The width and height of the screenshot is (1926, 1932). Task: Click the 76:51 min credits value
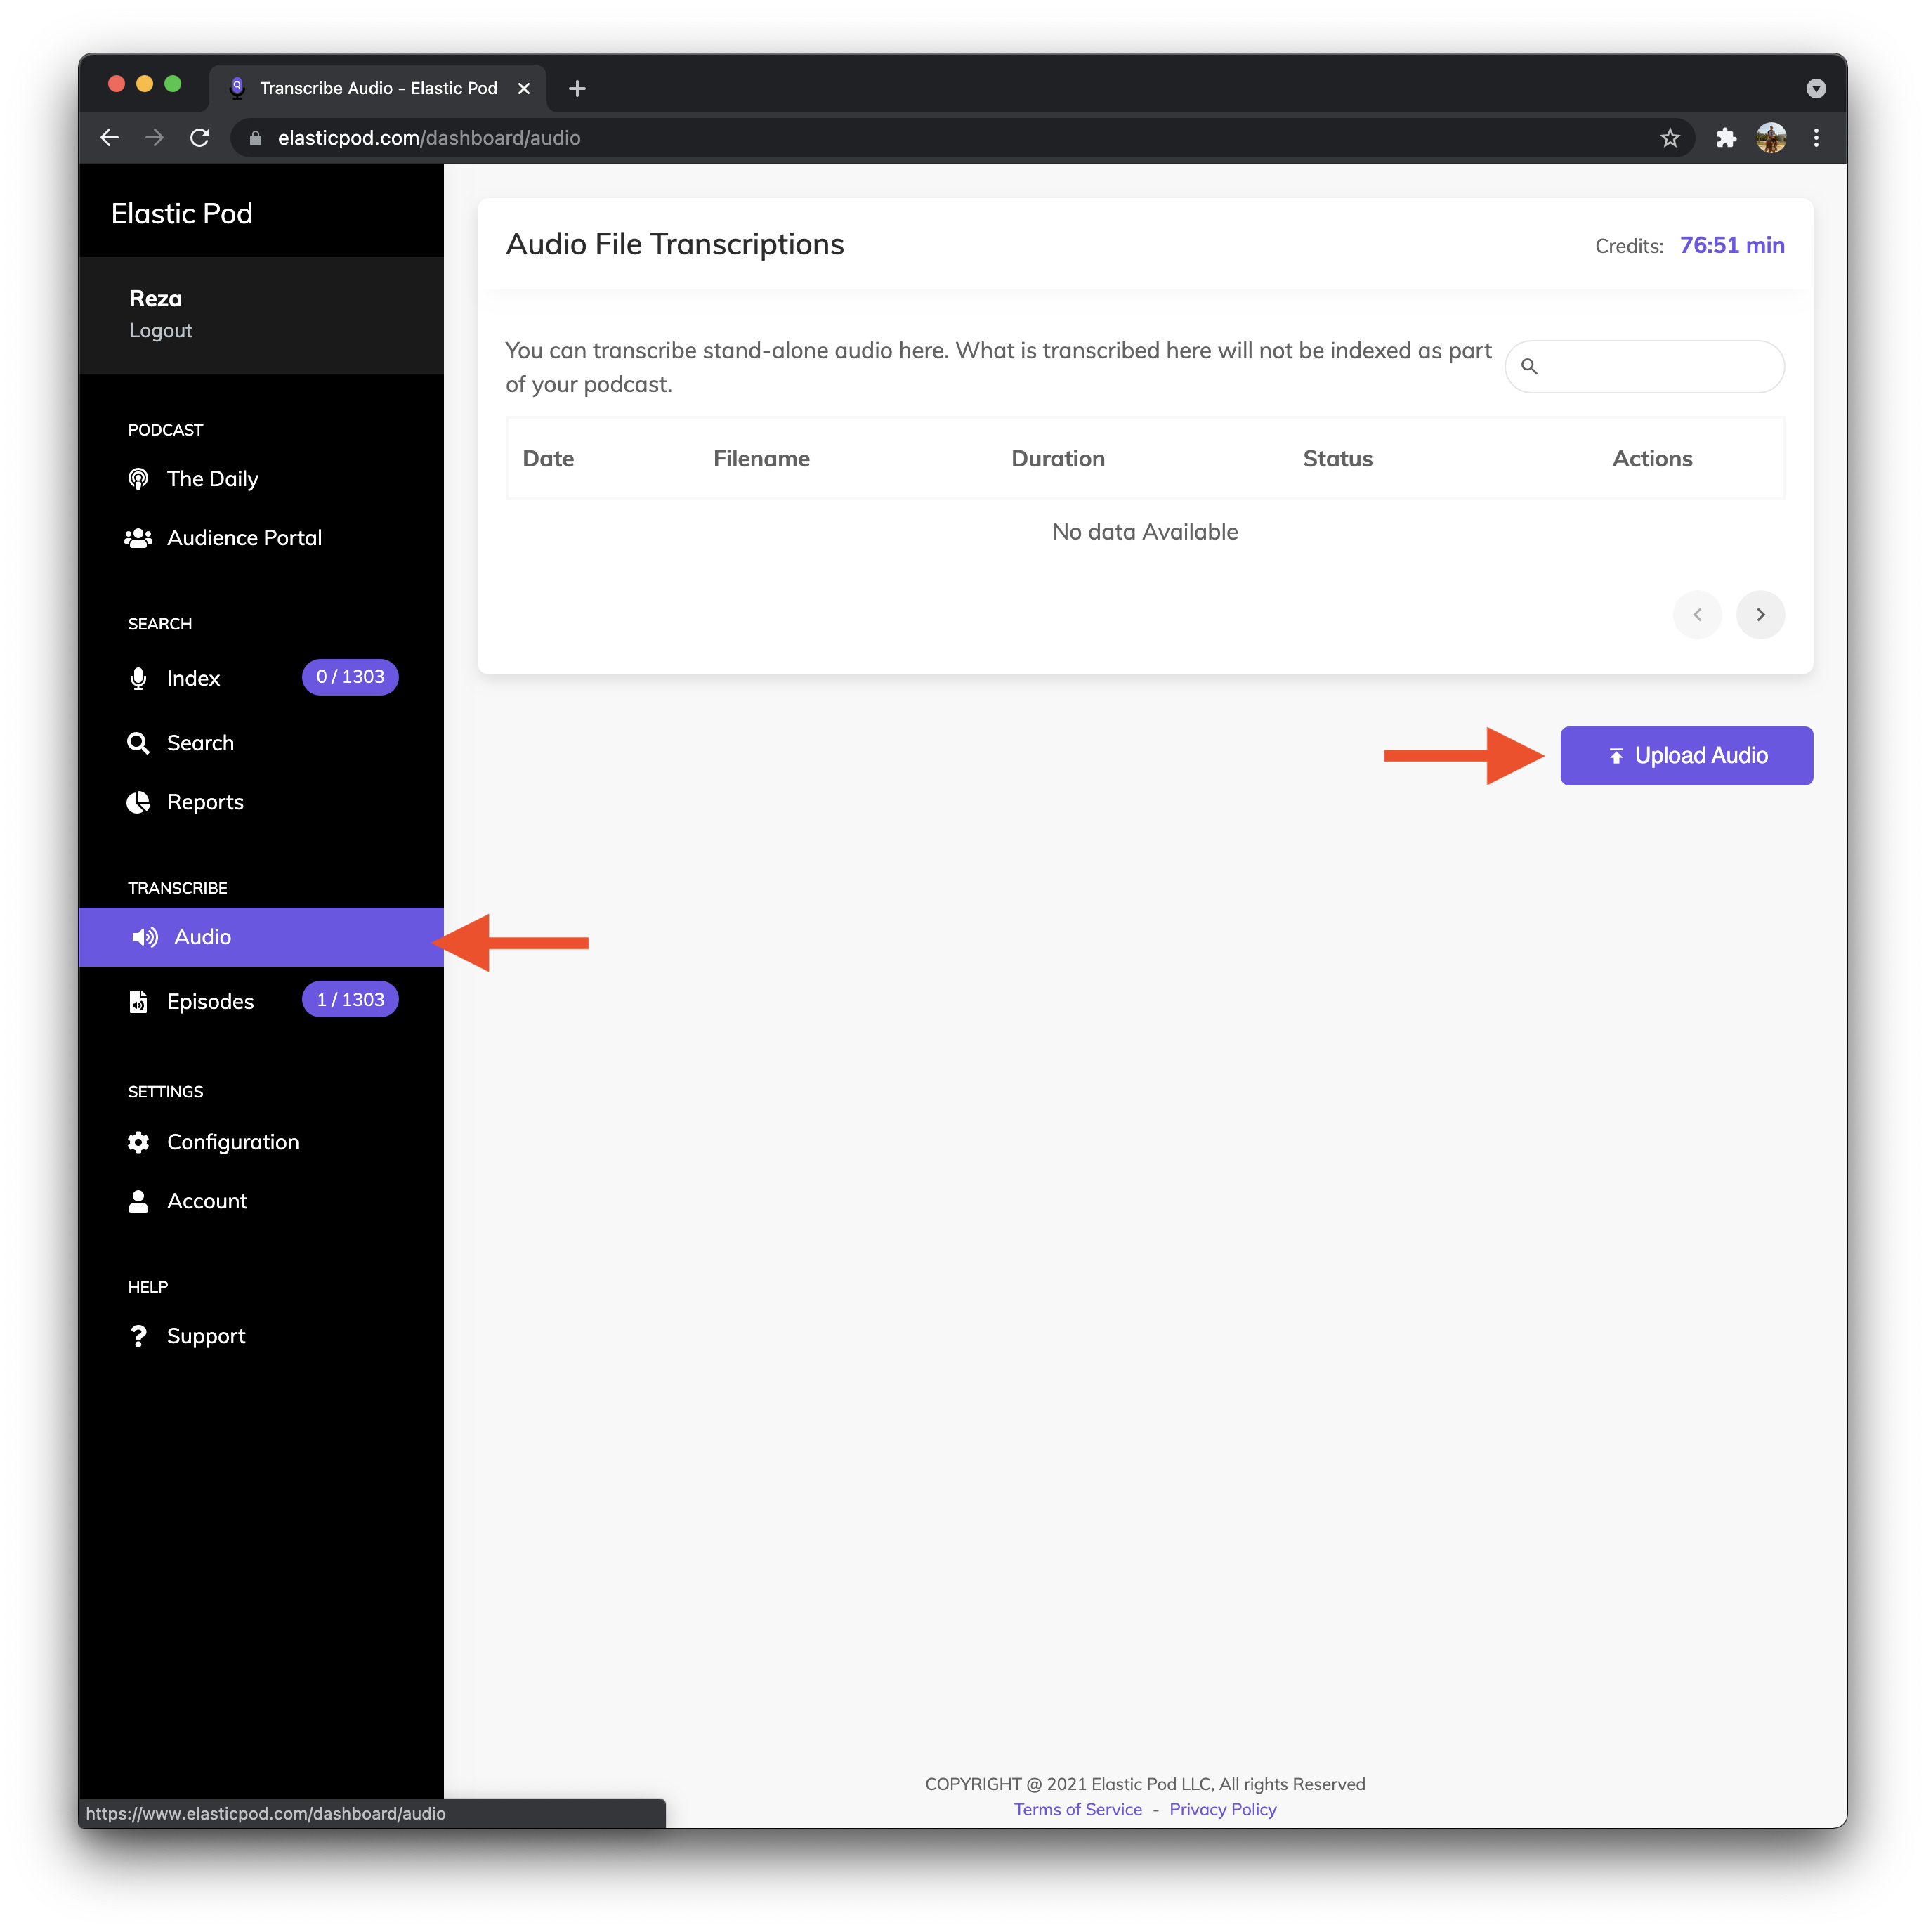tap(1732, 245)
